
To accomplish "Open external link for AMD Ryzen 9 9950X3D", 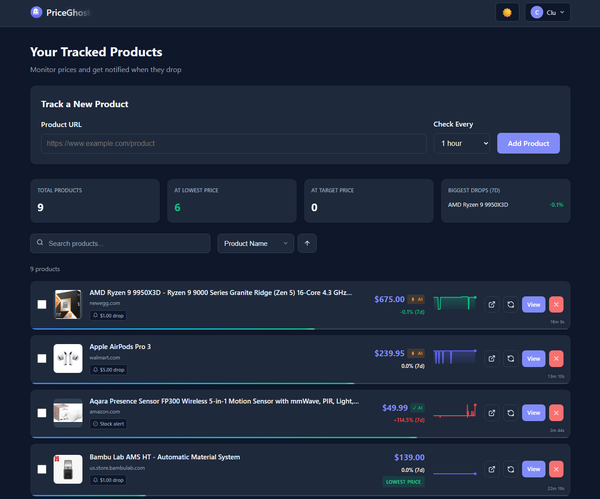I will [492, 304].
